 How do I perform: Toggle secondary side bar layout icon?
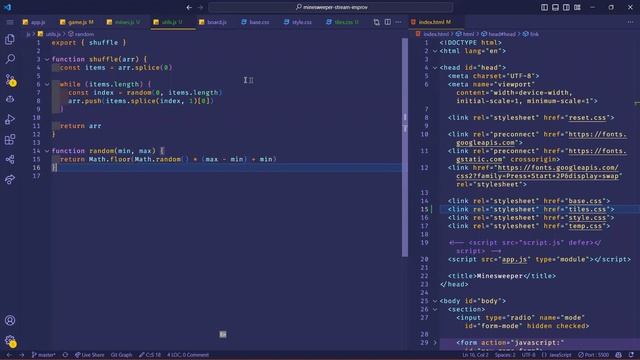(566, 7)
